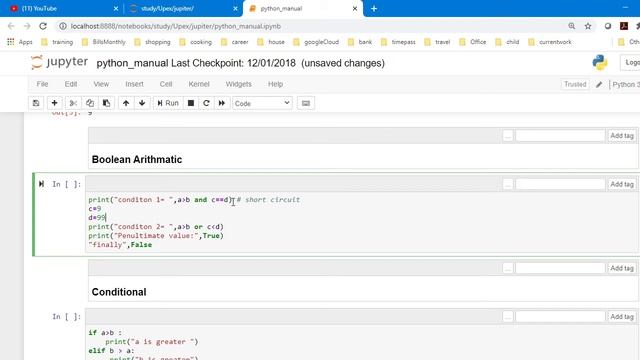The height and width of the screenshot is (360, 640).
Task: Open the house bookmarks folder
Action: pos(271,42)
